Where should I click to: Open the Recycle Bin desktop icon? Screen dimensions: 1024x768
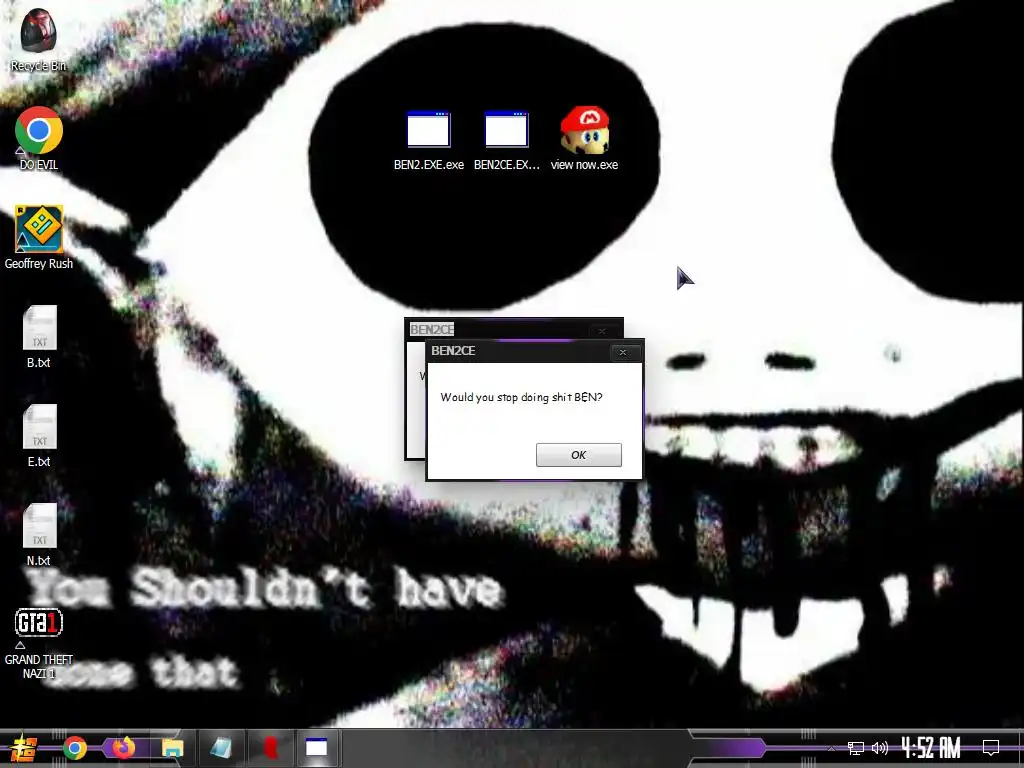point(38,39)
